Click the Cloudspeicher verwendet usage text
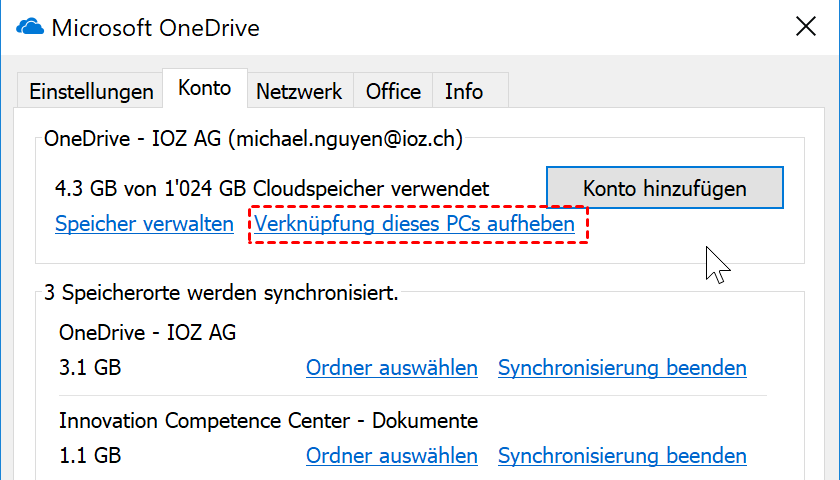 click(x=274, y=187)
